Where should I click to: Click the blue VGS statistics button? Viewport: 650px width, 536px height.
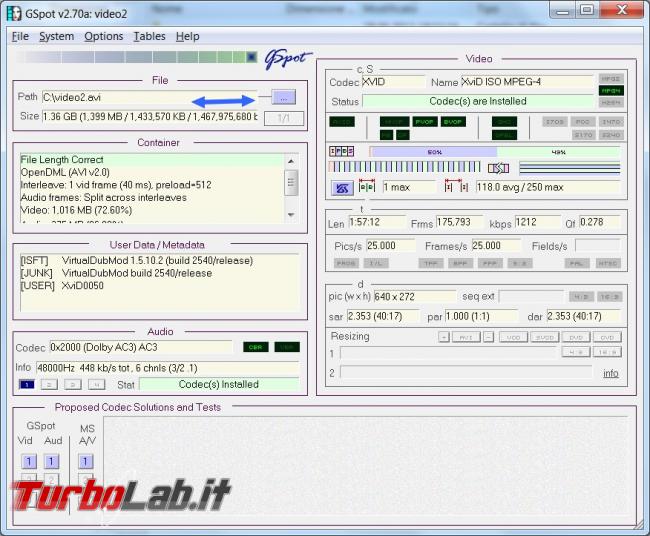[x=342, y=188]
